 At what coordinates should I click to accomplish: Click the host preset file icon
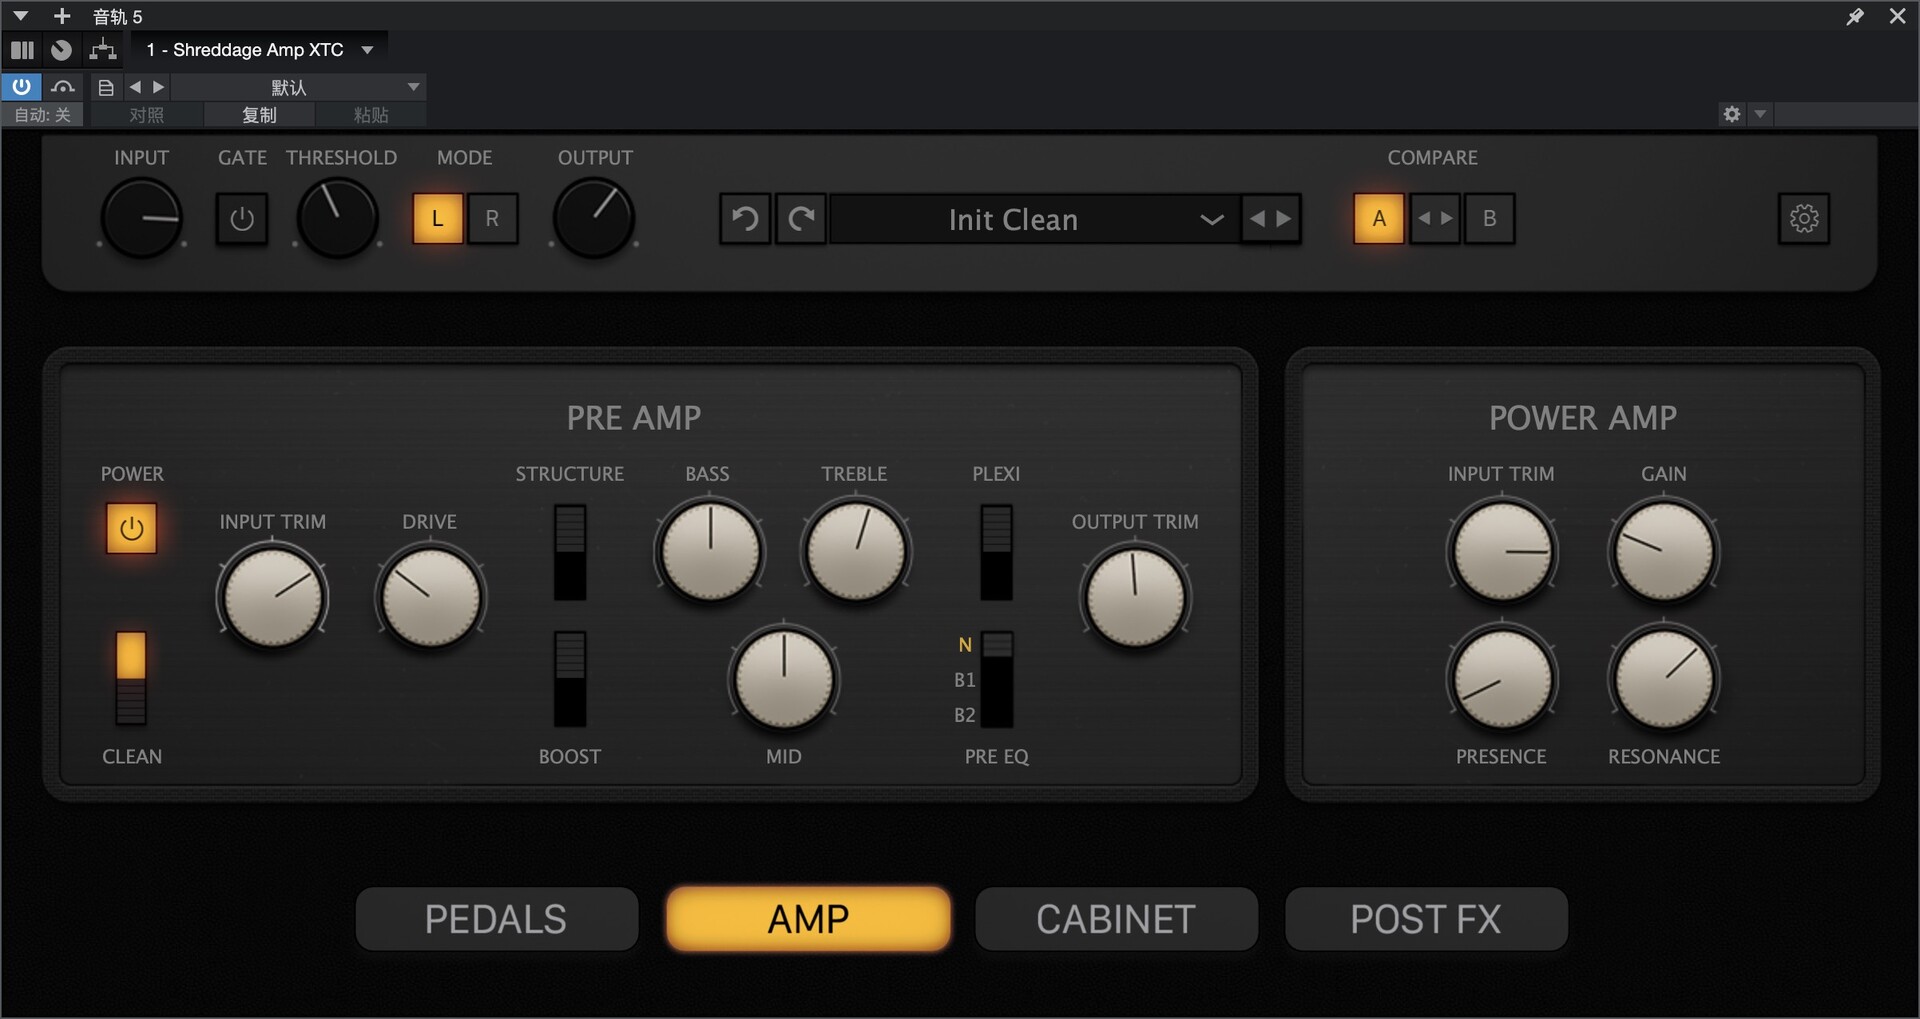pyautogui.click(x=106, y=87)
